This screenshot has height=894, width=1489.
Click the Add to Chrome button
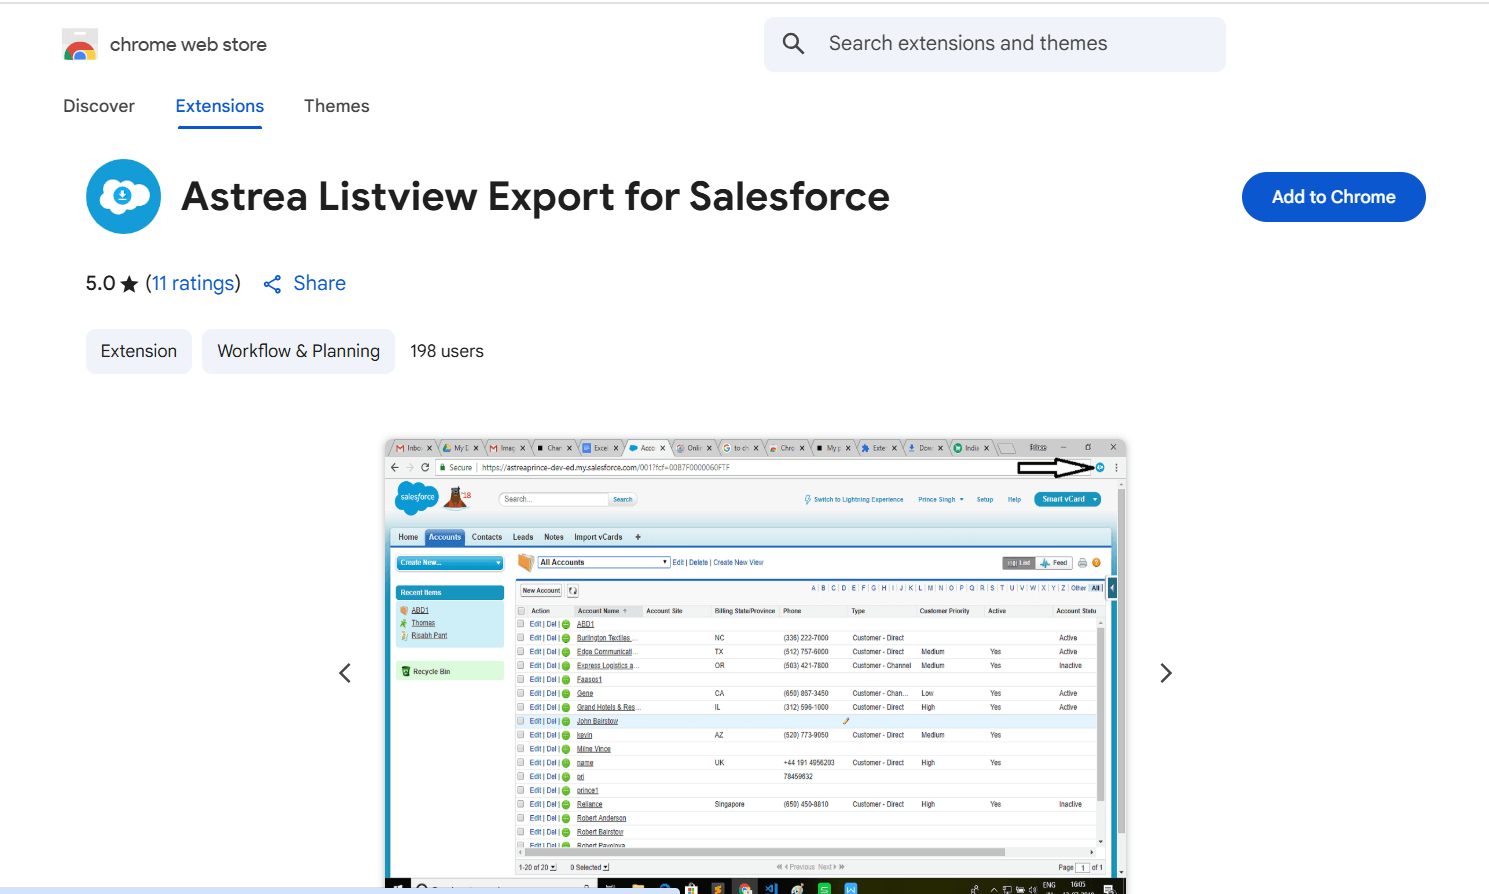point(1333,197)
